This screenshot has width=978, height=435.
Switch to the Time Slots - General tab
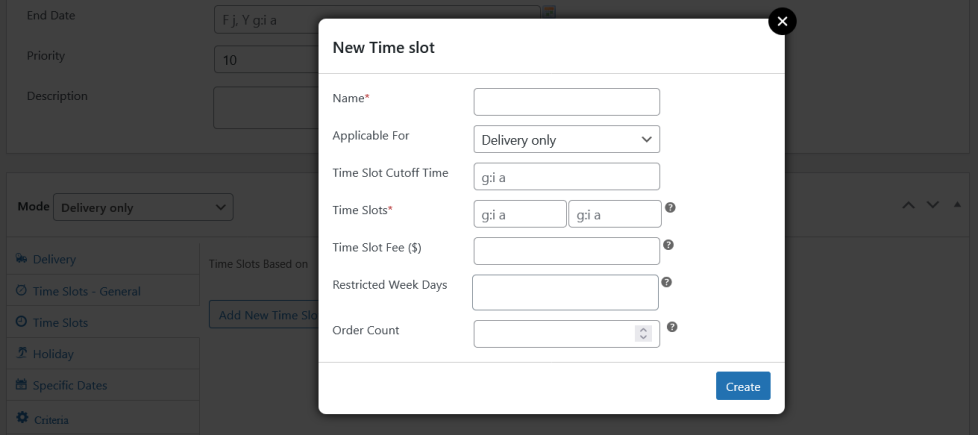pos(87,291)
